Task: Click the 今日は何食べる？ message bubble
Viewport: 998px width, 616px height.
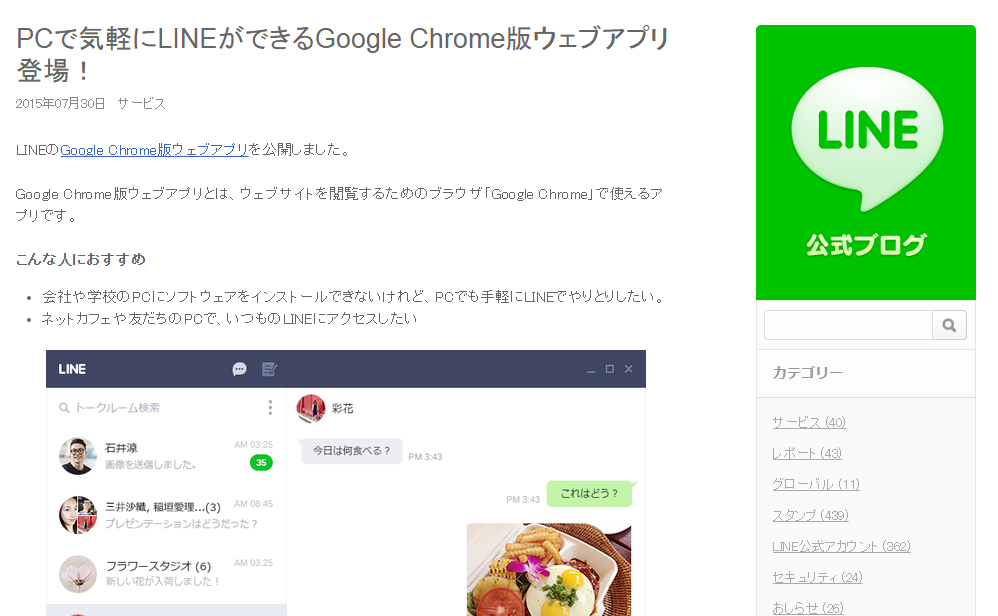Action: click(x=351, y=451)
